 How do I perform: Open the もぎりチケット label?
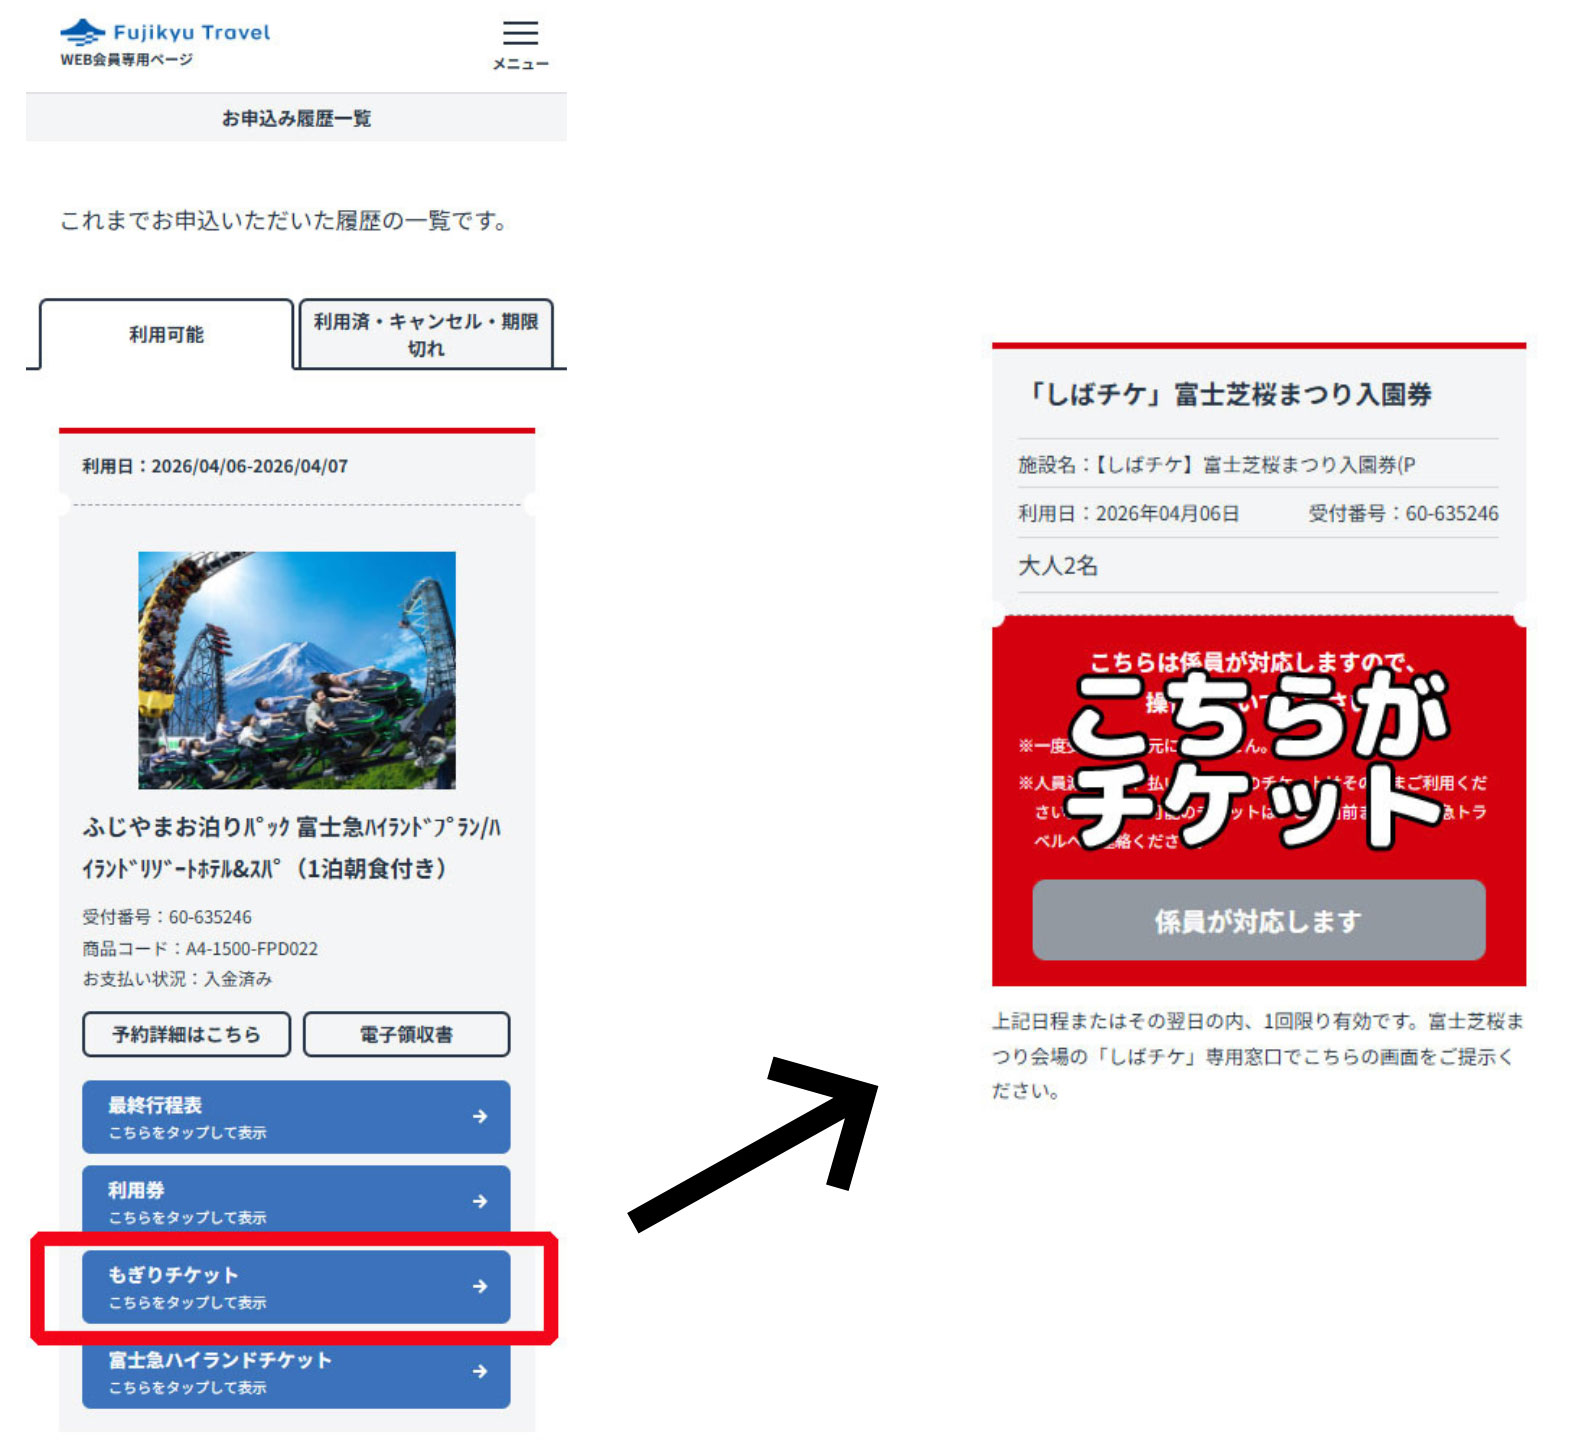click(x=173, y=1275)
